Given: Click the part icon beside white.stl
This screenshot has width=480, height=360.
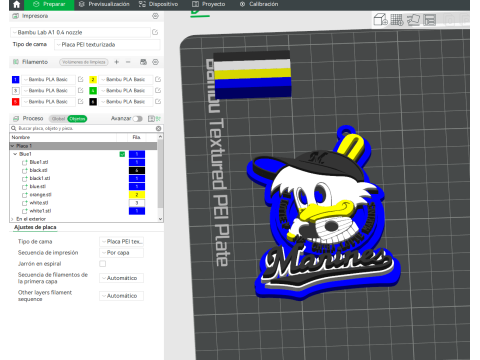Looking at the screenshot, I should (x=24, y=203).
